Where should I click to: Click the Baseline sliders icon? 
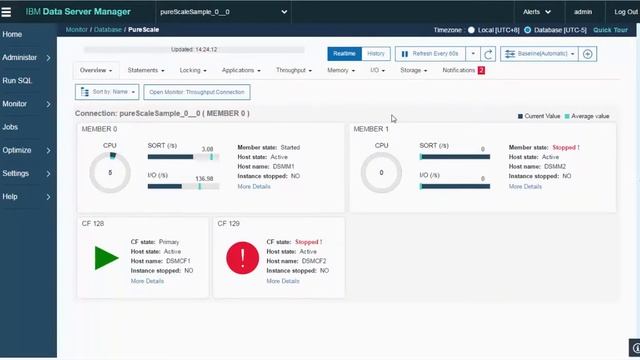(510, 54)
